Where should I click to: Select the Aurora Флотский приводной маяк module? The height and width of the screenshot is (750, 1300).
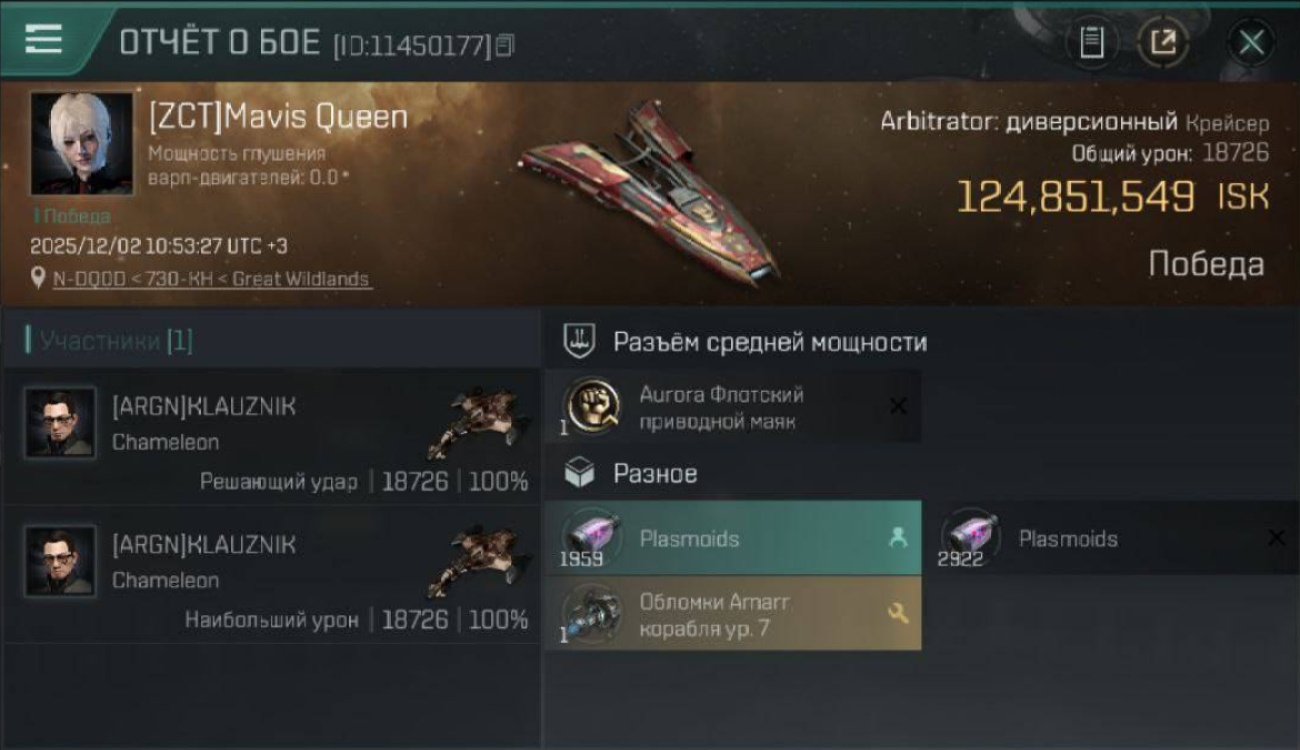[733, 407]
